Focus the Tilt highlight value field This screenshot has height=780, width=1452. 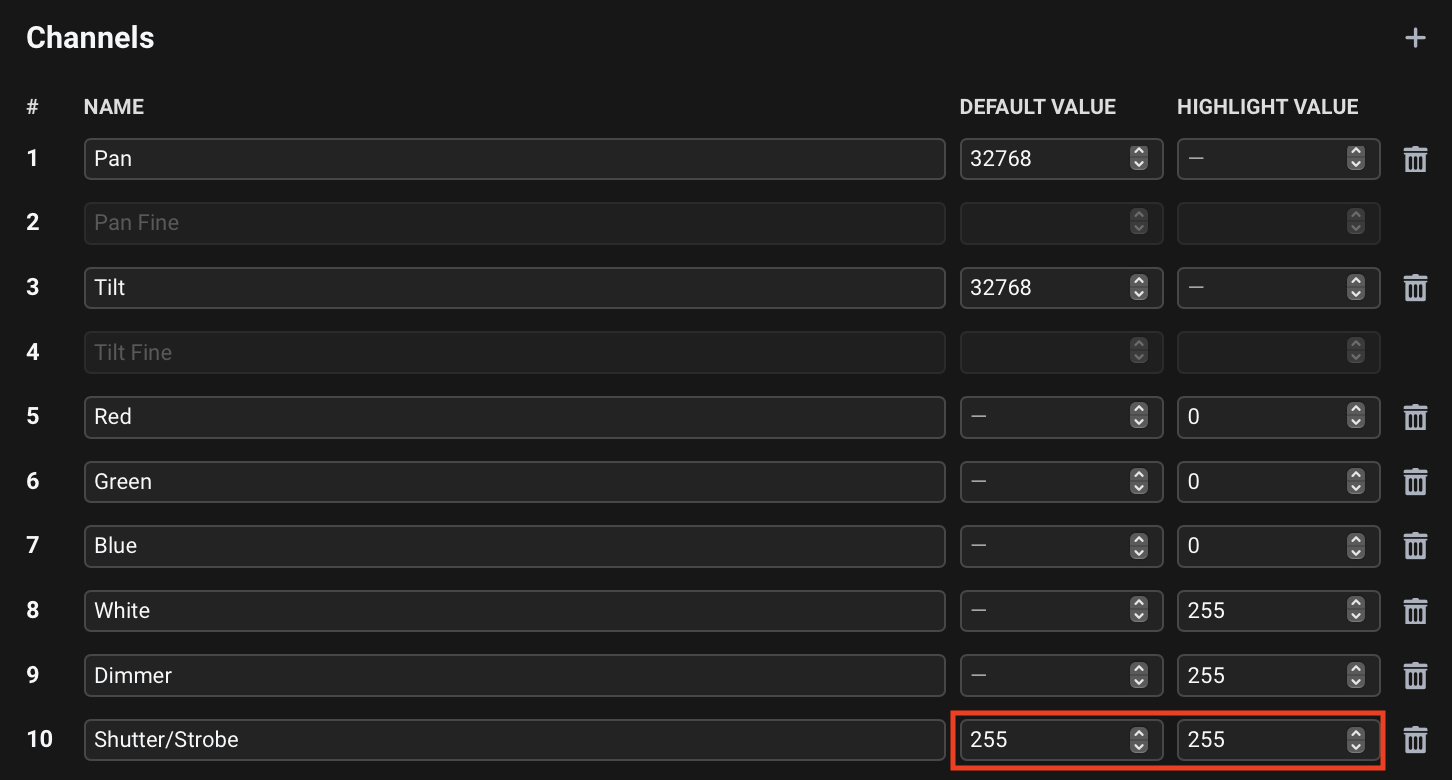[1260, 288]
